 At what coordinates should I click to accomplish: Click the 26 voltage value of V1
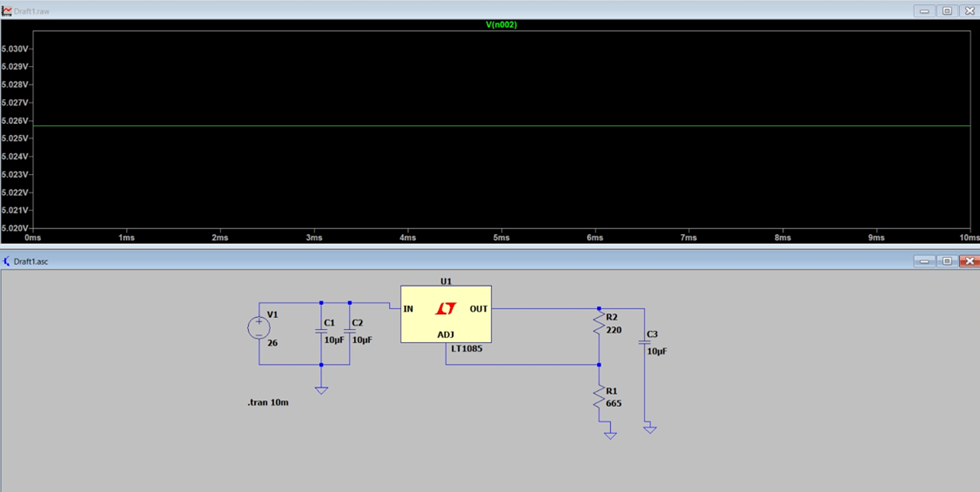[273, 342]
